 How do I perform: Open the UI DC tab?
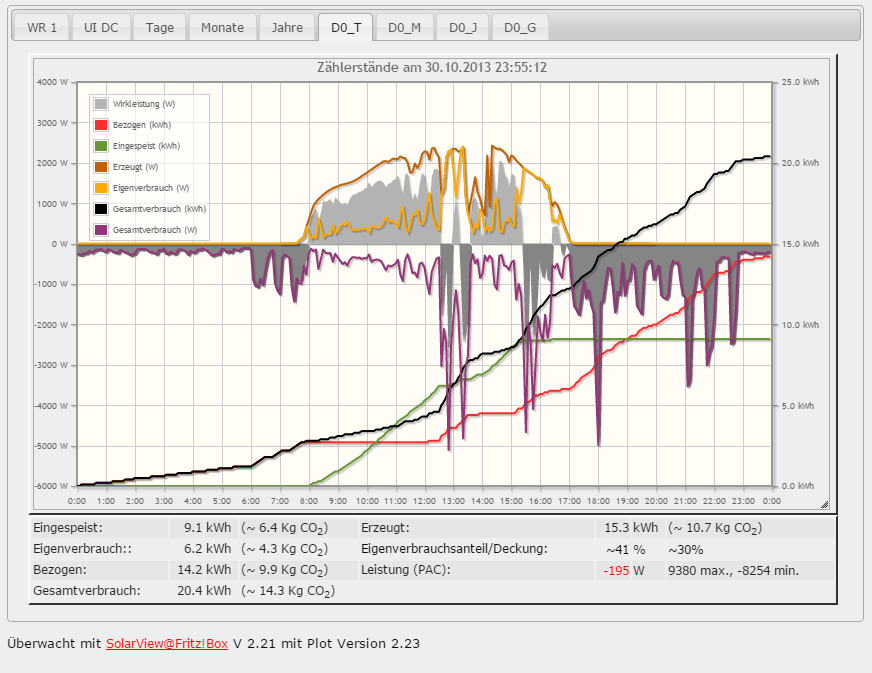tap(101, 27)
